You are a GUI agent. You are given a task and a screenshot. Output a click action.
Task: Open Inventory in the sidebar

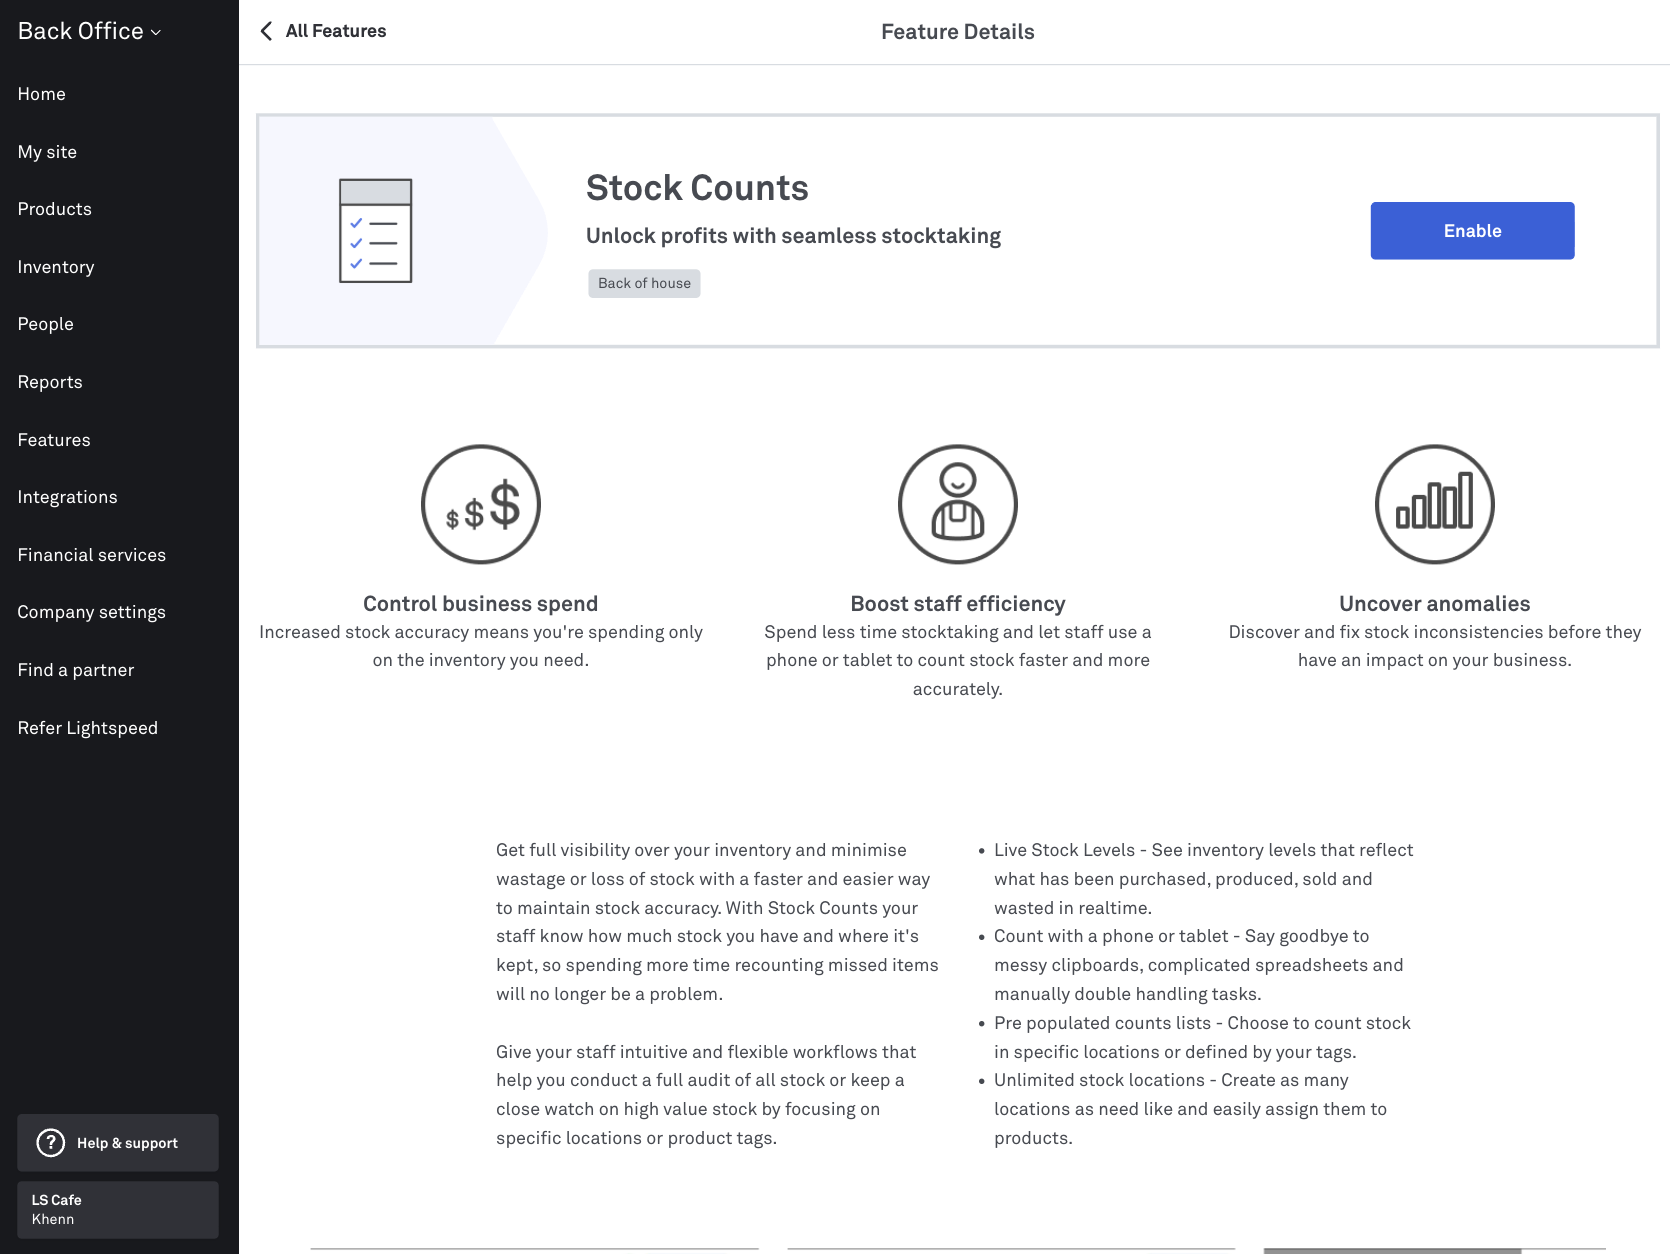tap(56, 267)
